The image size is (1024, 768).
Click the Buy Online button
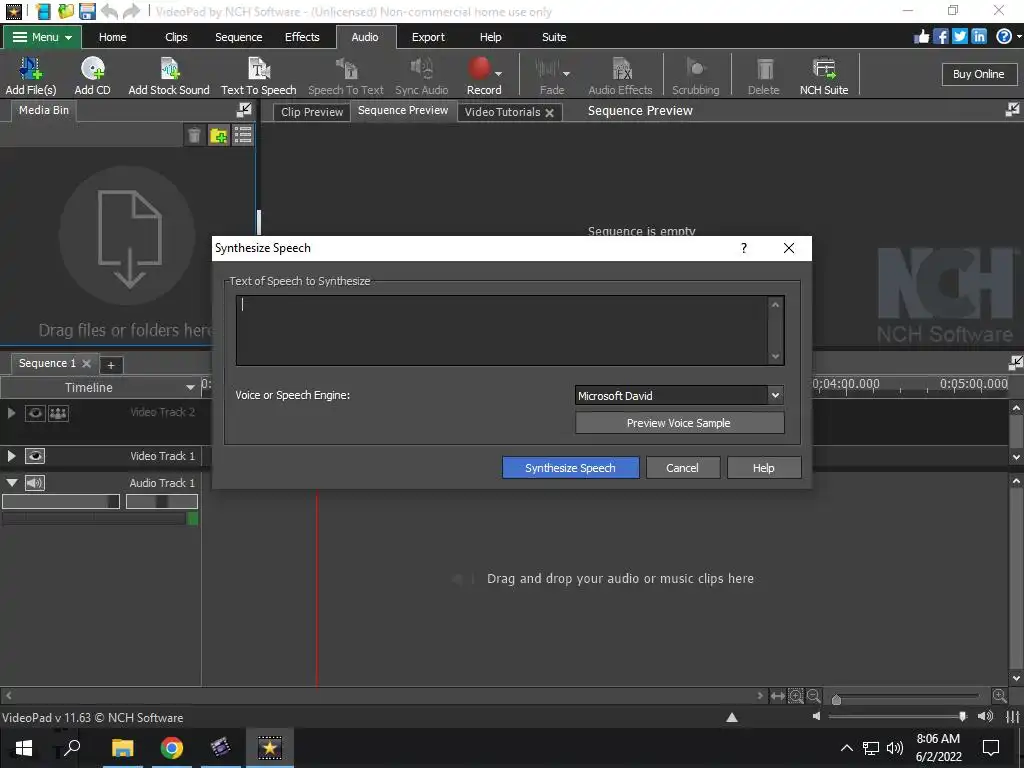point(978,74)
